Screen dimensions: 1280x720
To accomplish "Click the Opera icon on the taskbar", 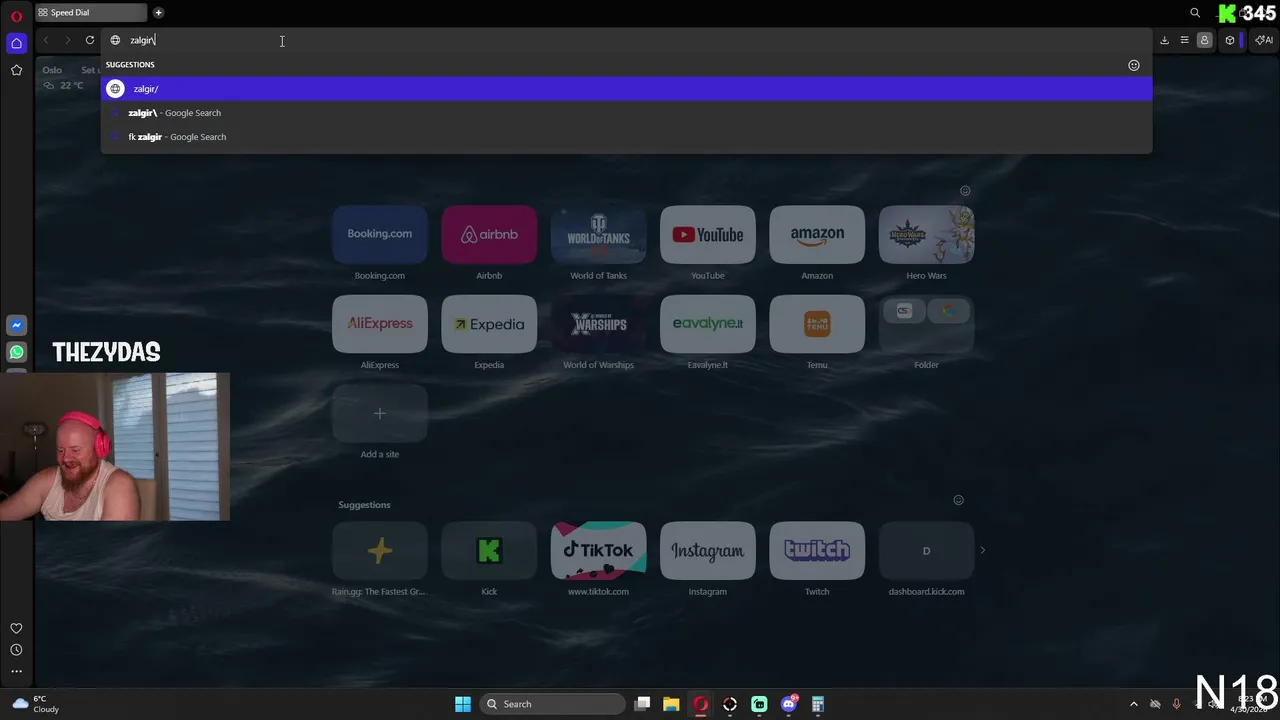I will click(700, 704).
